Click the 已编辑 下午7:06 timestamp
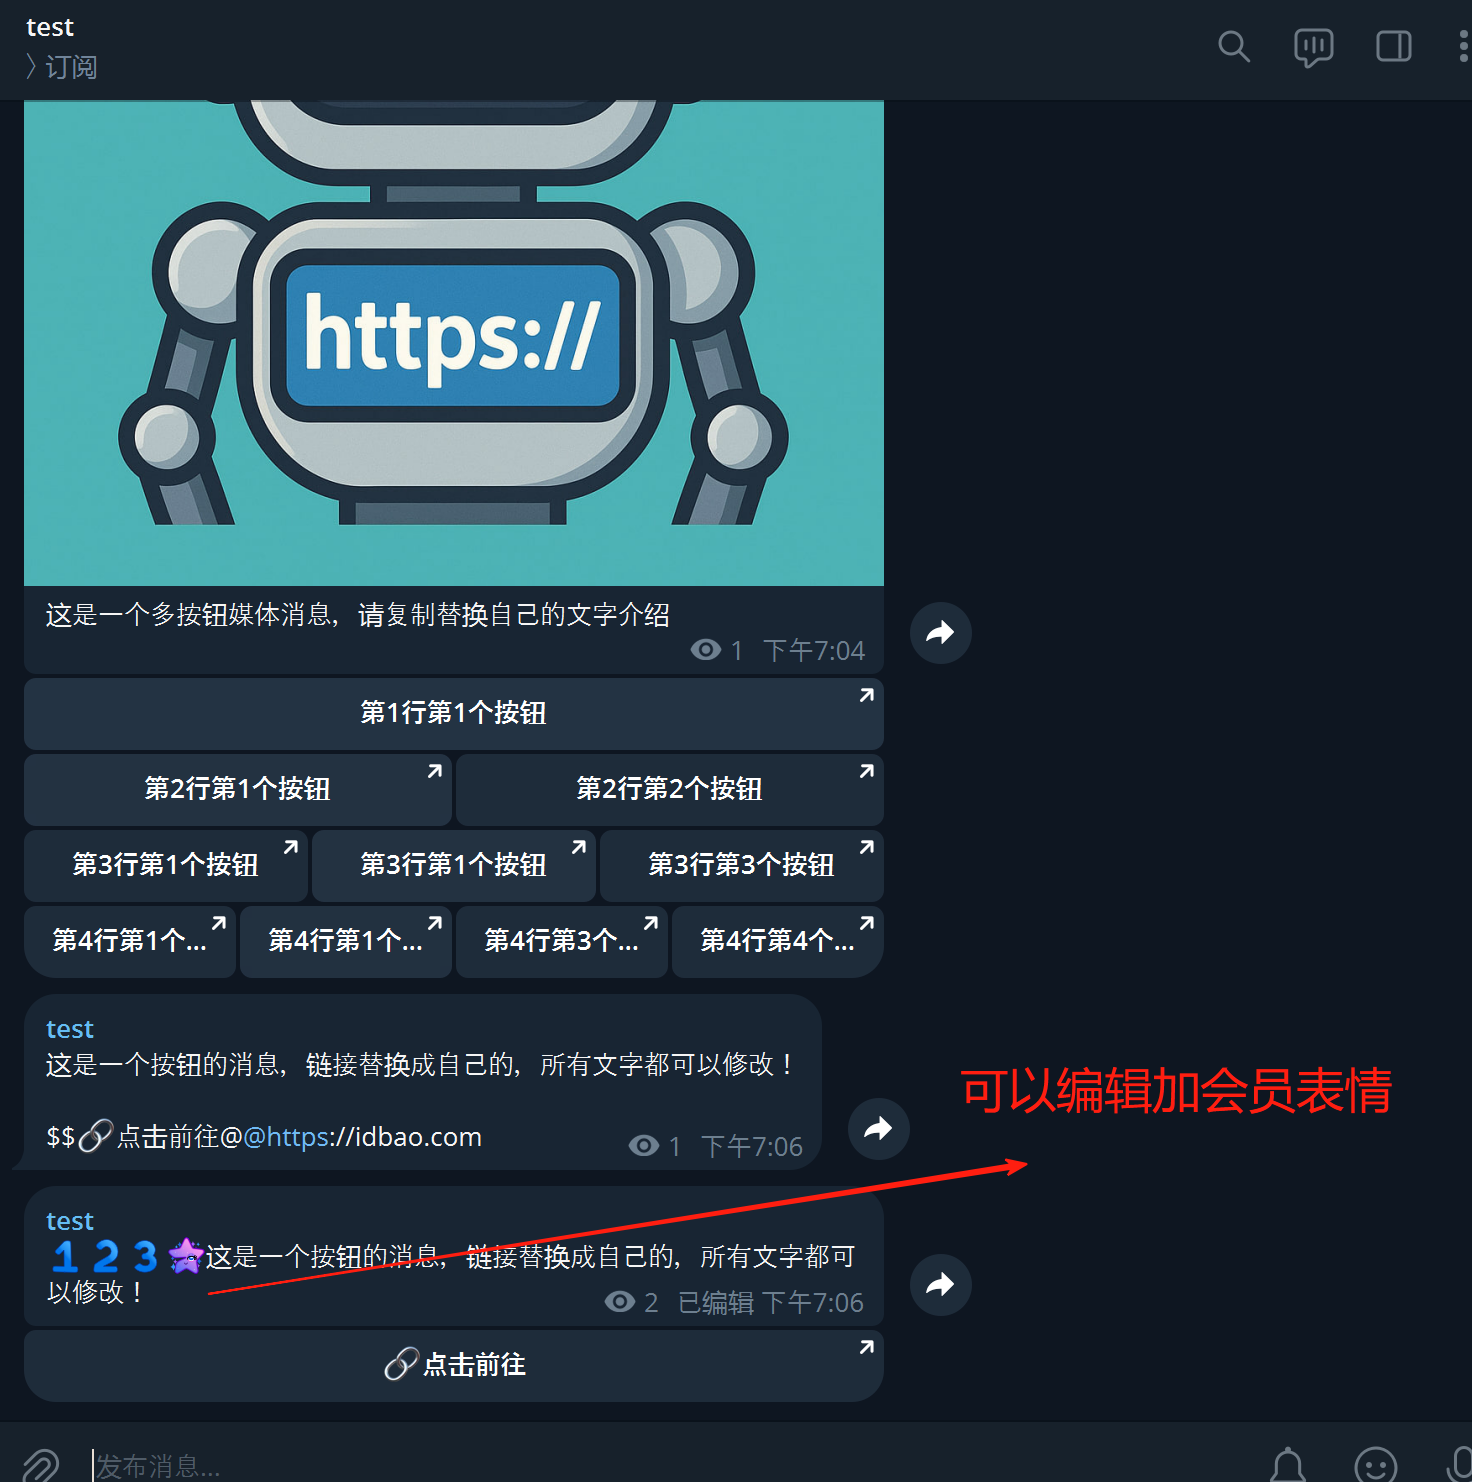The width and height of the screenshot is (1472, 1482). 770,1302
